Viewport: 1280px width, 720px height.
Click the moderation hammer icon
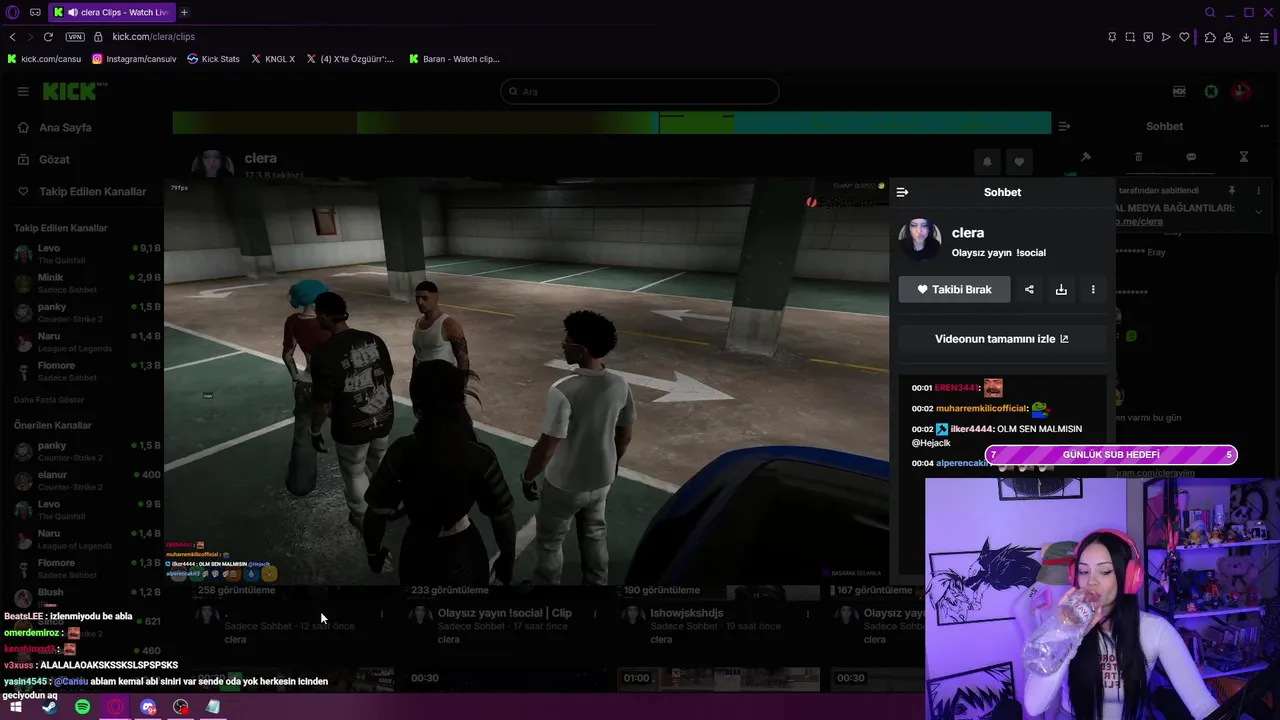pos(1085,157)
